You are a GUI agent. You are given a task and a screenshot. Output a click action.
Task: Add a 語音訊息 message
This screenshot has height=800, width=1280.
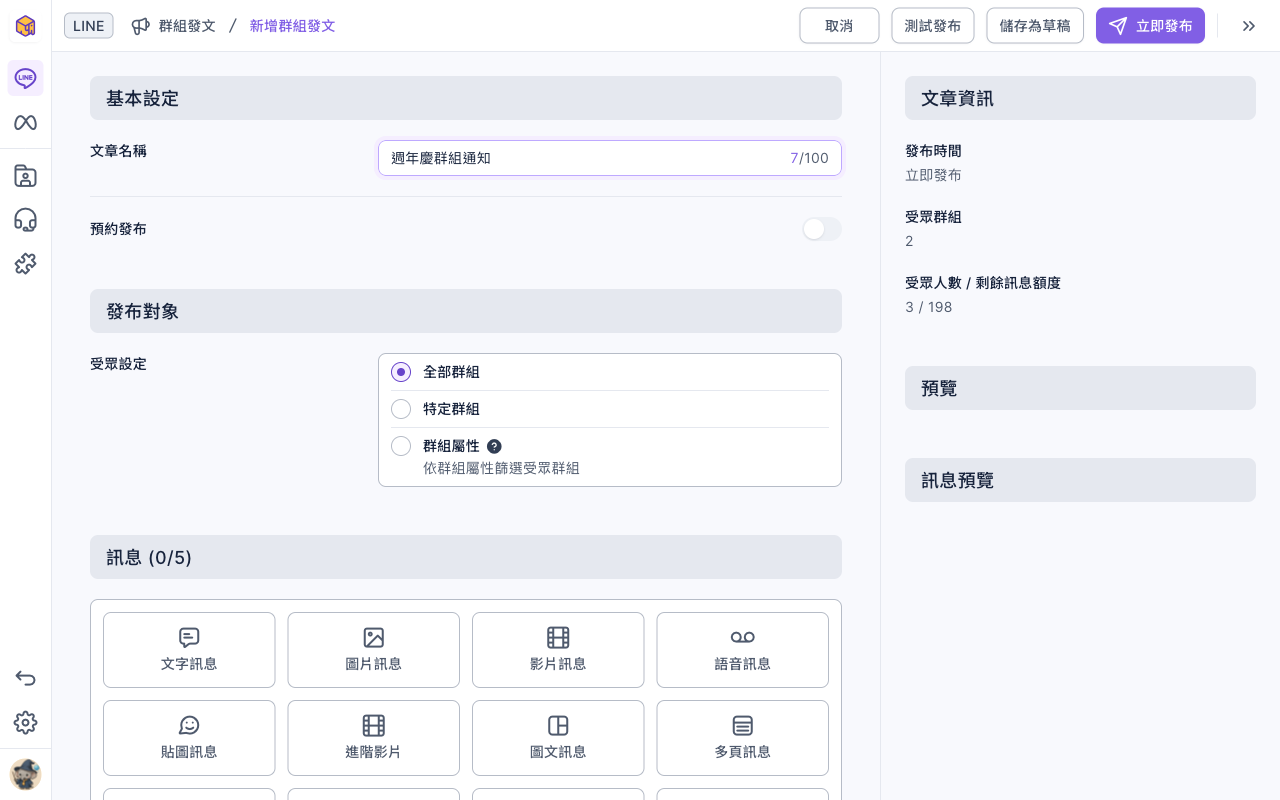(x=742, y=650)
